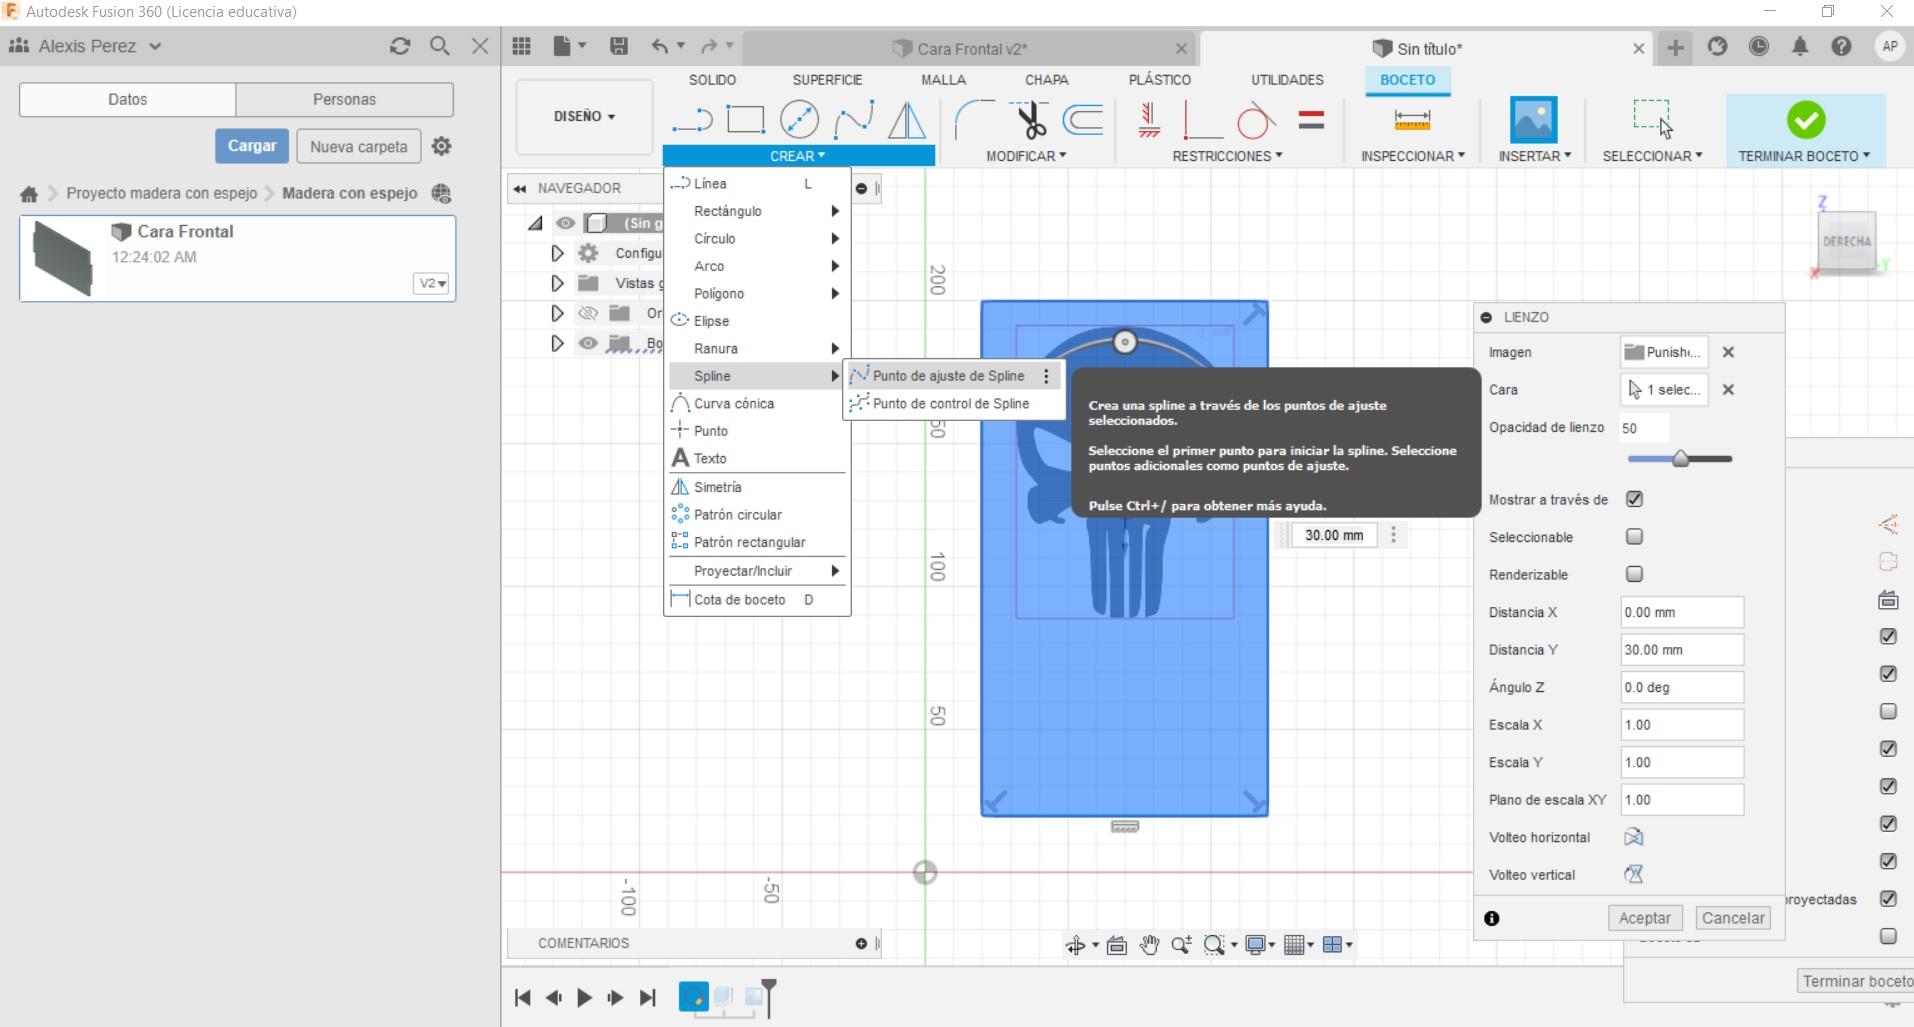Viewport: 1914px width, 1027px height.
Task: Open the V2 version dropdown
Action: (431, 283)
